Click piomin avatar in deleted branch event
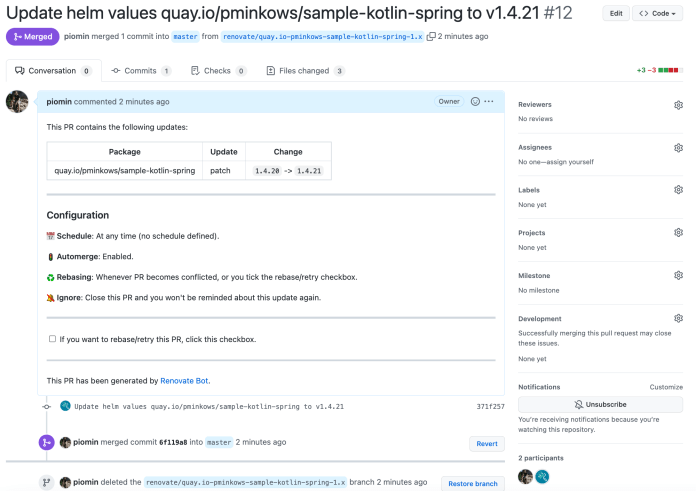The width and height of the screenshot is (696, 491). click(65, 482)
